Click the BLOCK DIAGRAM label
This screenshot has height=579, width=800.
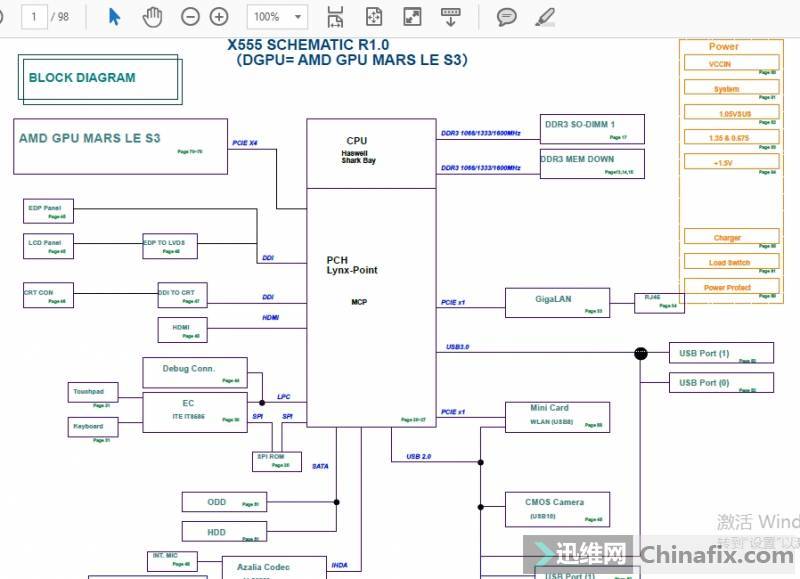[82, 78]
